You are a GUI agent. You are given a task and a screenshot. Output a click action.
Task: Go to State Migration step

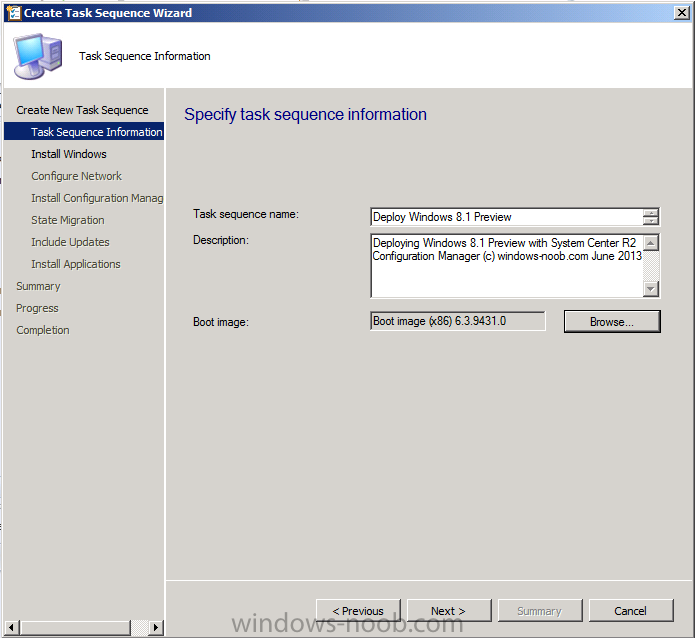(x=68, y=220)
